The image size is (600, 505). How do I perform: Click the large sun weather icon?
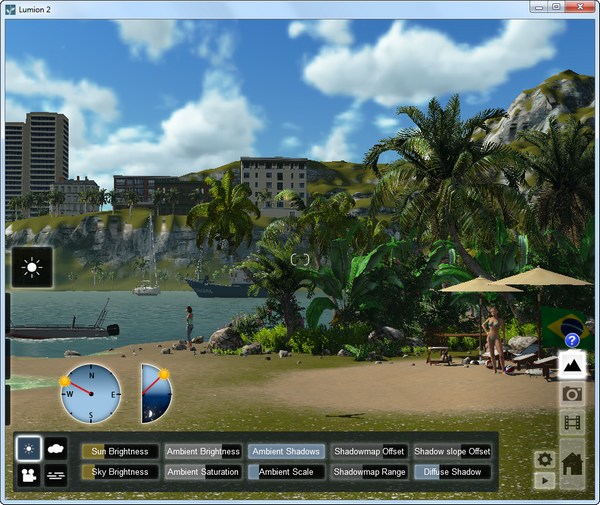pyautogui.click(x=32, y=268)
